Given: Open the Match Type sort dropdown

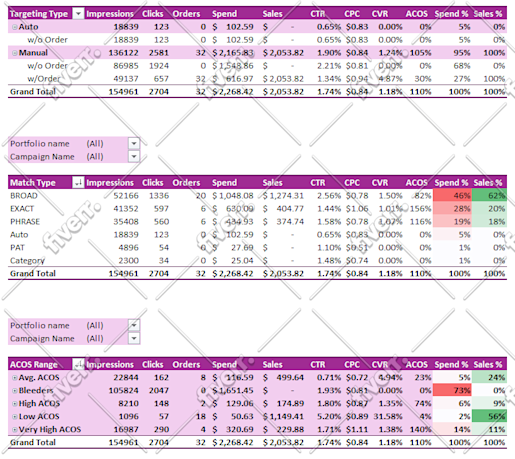Looking at the screenshot, I should 78,183.
